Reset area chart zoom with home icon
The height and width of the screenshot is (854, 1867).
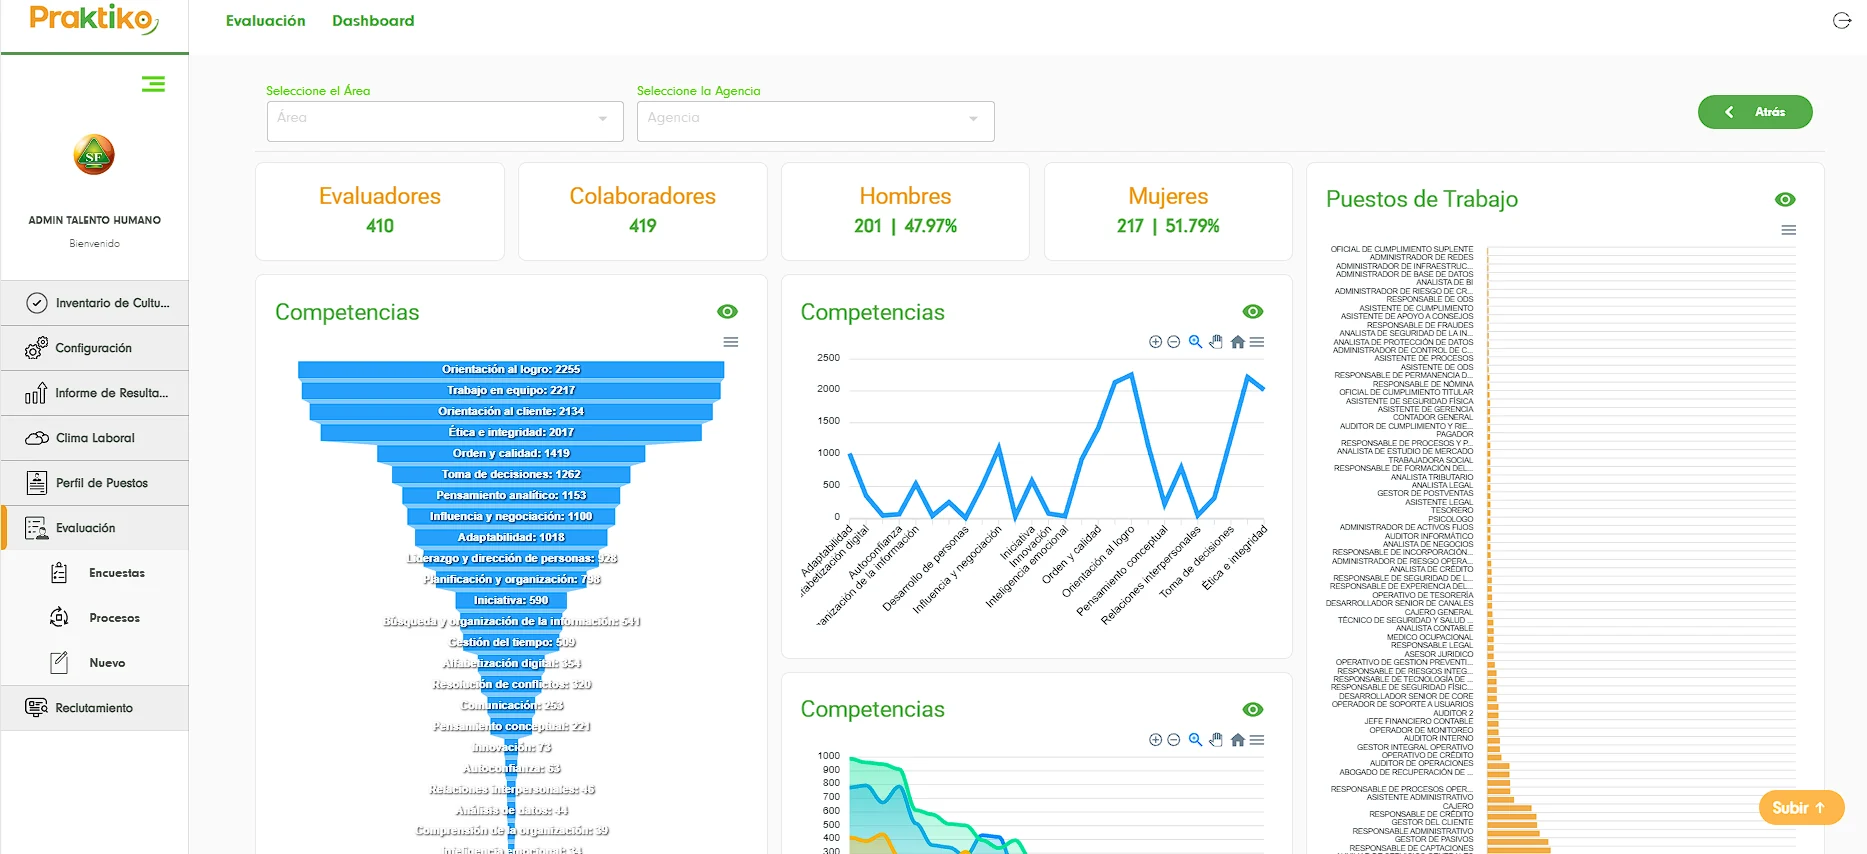[x=1238, y=740]
